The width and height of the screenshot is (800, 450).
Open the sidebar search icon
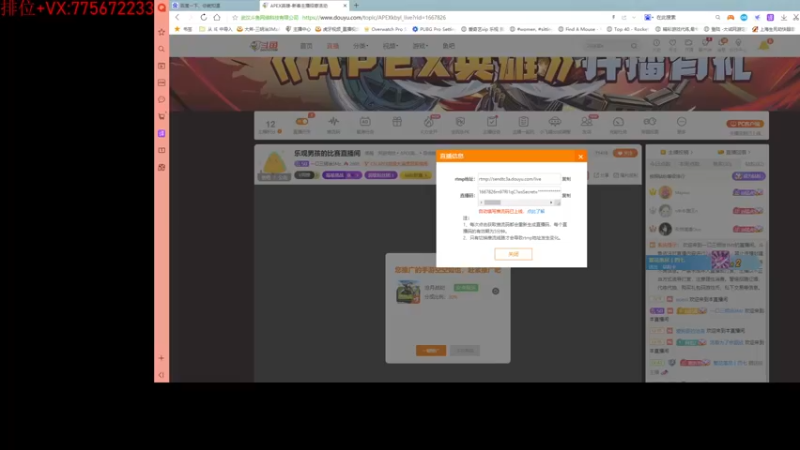(x=161, y=49)
